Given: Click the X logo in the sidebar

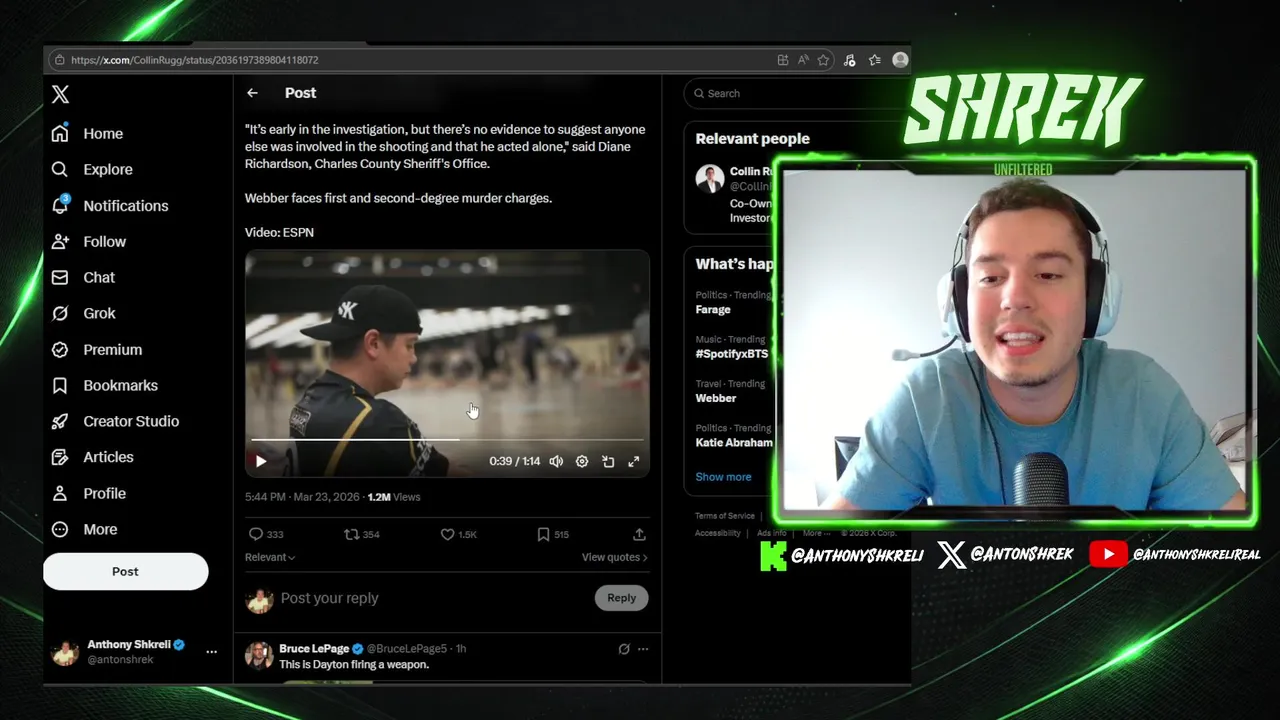Looking at the screenshot, I should 60,94.
